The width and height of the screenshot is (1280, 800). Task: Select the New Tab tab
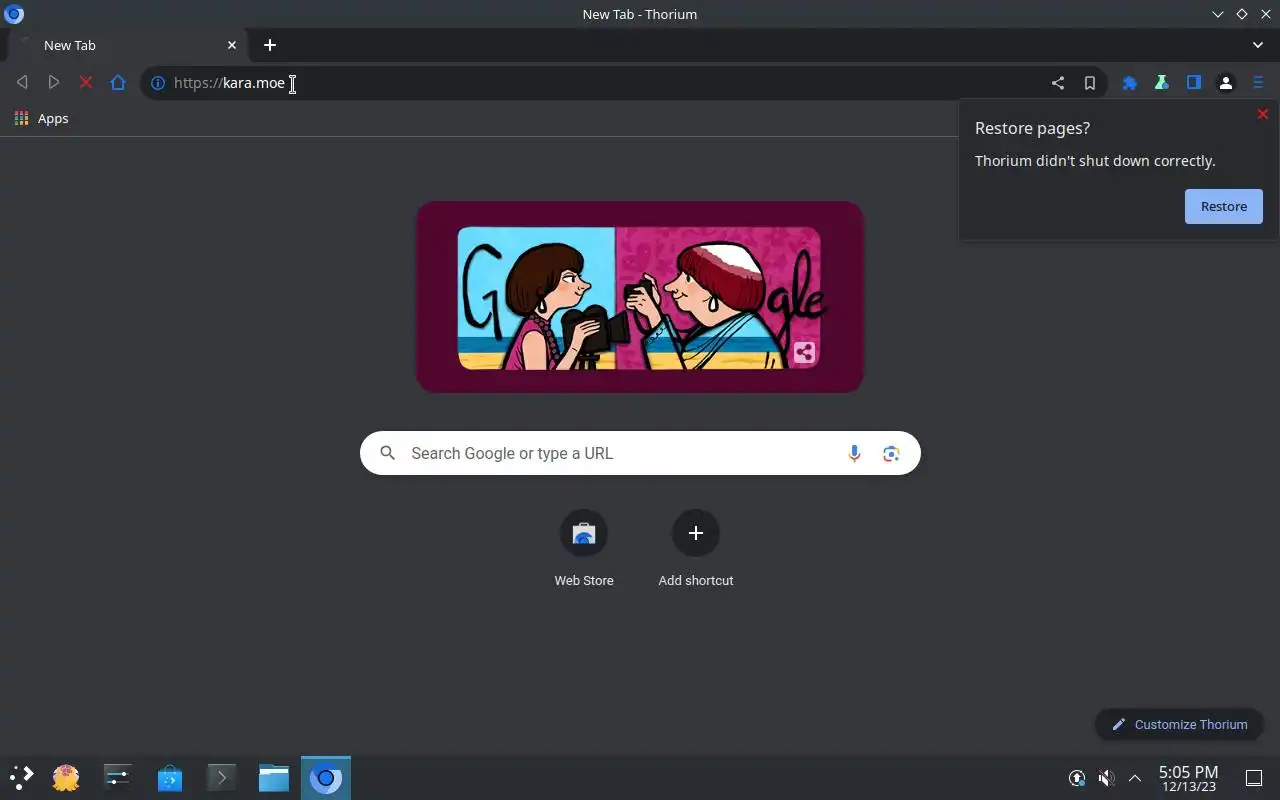127,45
